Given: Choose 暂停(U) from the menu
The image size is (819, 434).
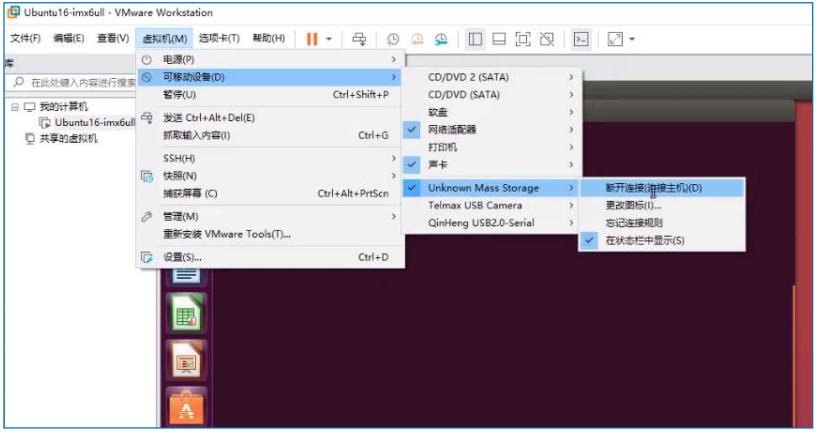Looking at the screenshot, I should [271, 95].
